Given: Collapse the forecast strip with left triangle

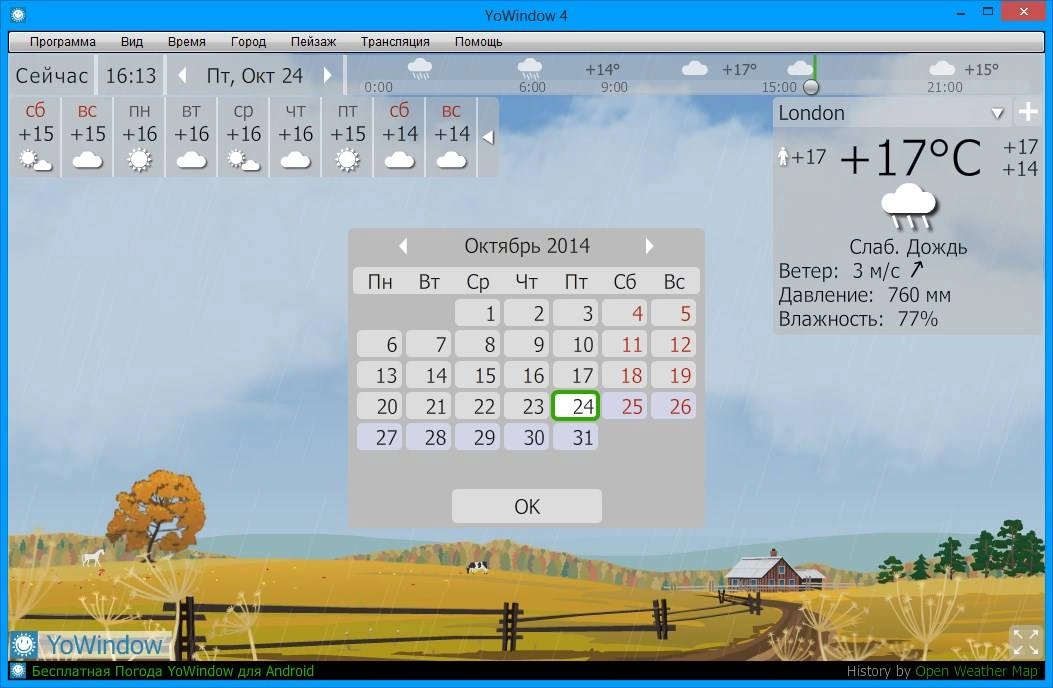Looking at the screenshot, I should pos(488,137).
